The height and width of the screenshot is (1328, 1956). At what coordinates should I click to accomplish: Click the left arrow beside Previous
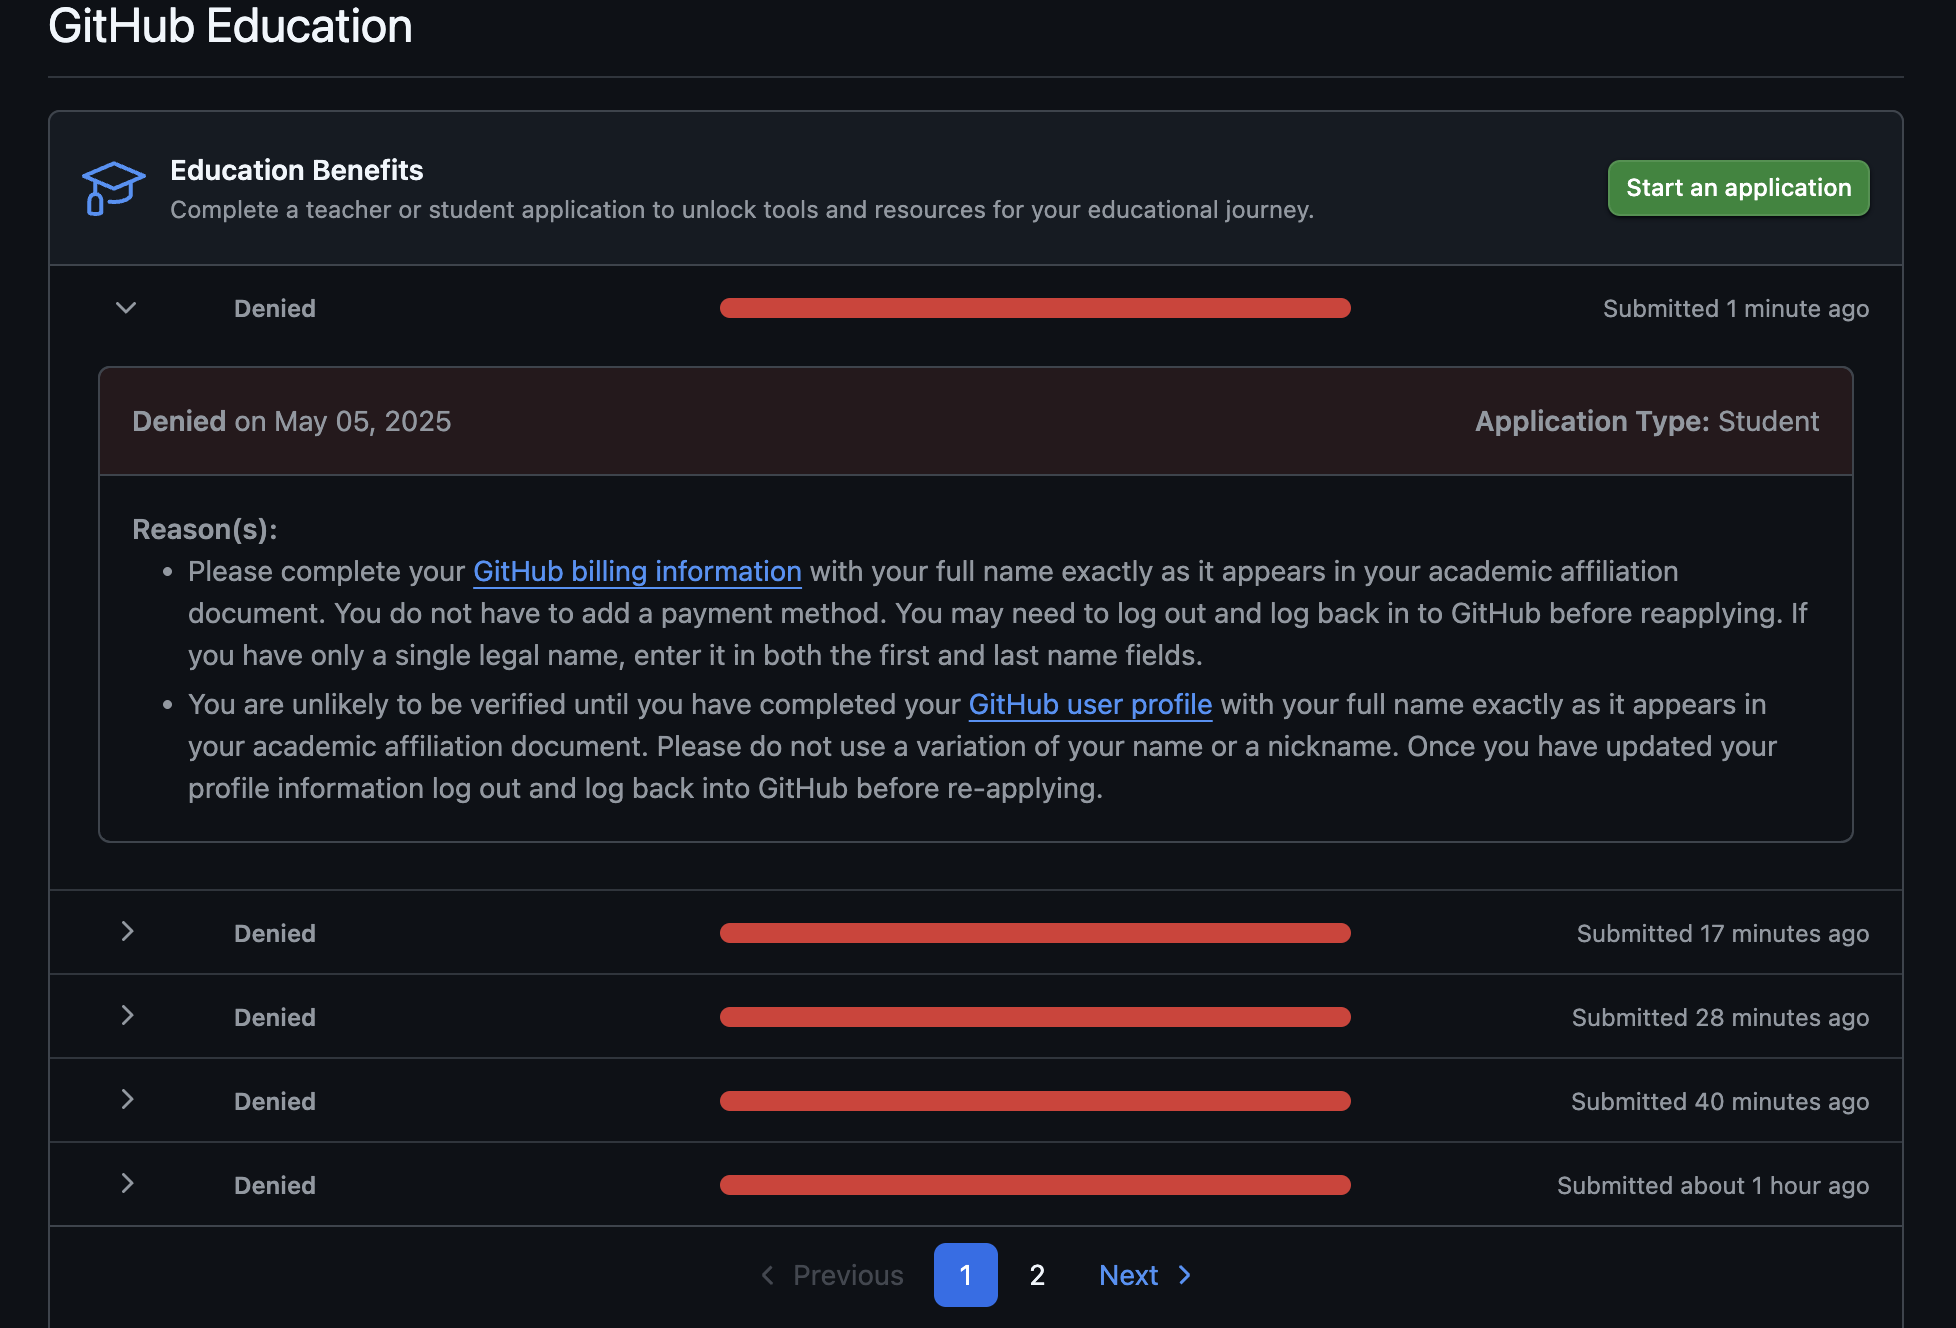click(x=767, y=1275)
